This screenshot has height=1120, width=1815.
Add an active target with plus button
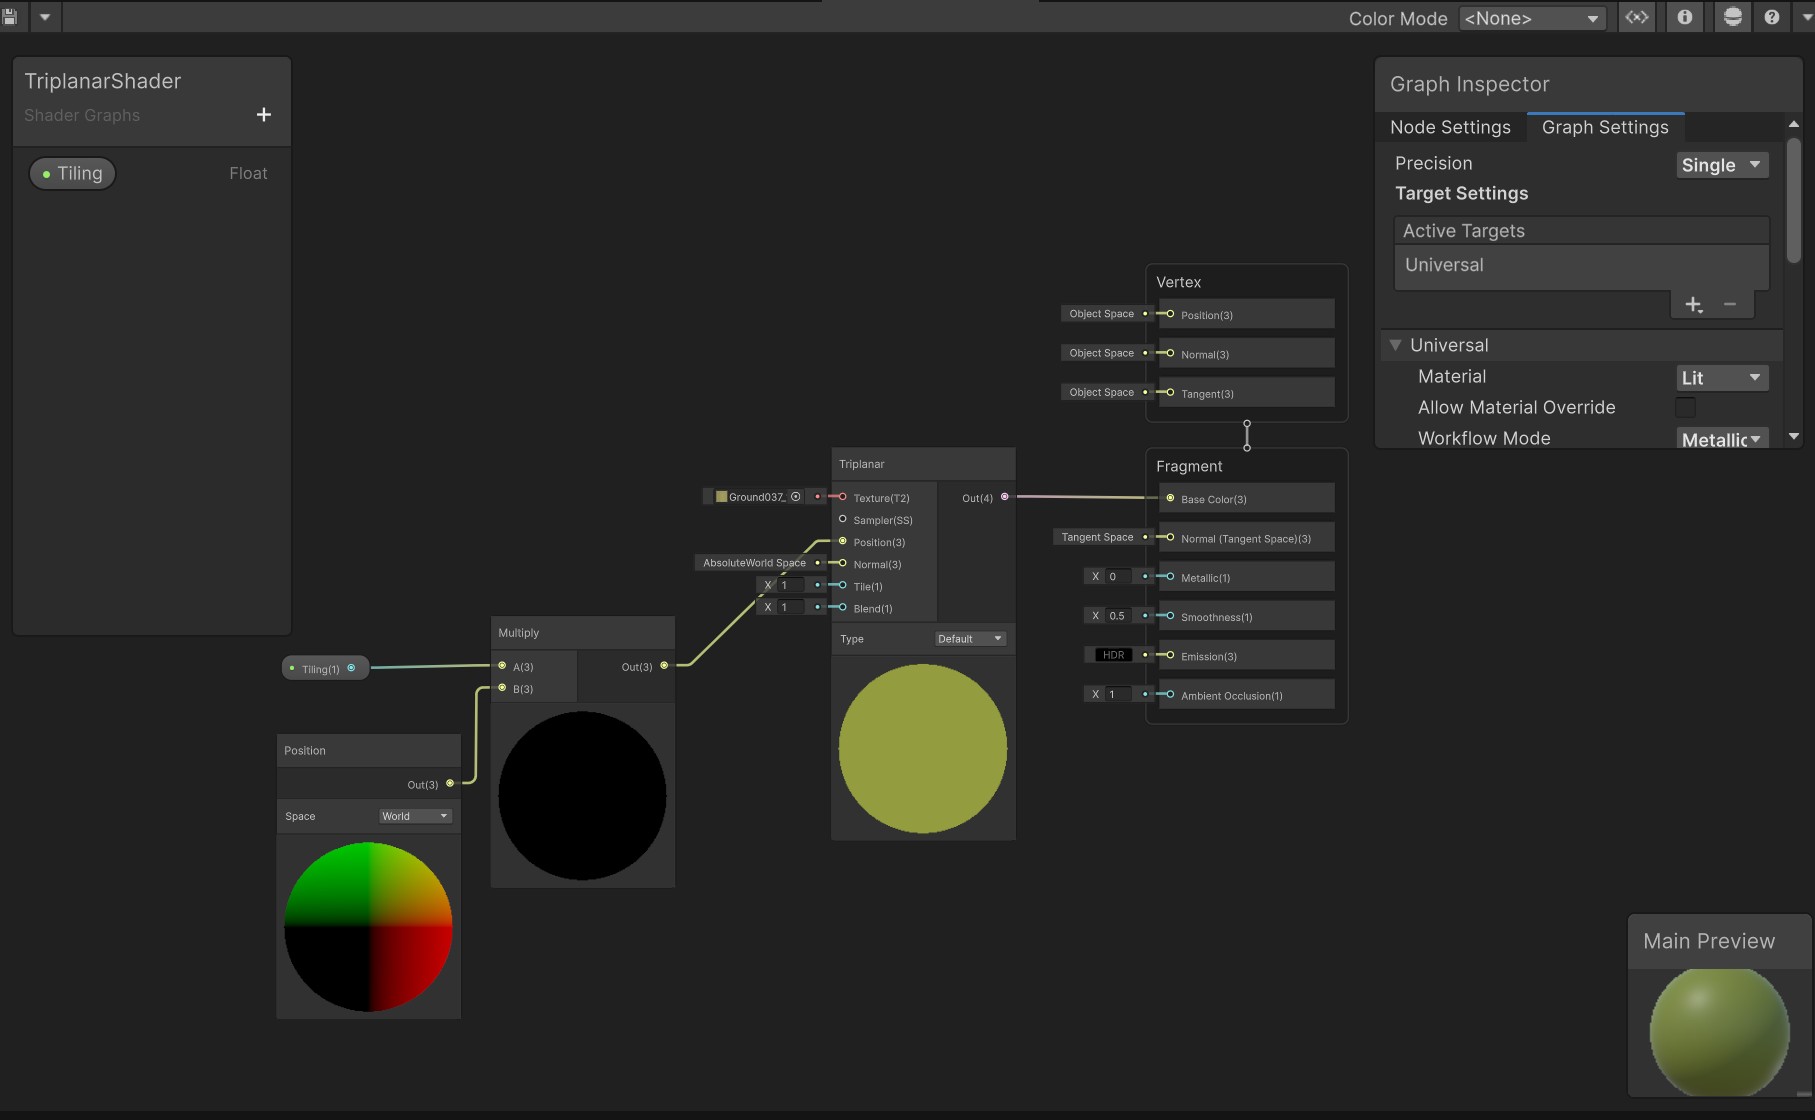pos(1693,305)
